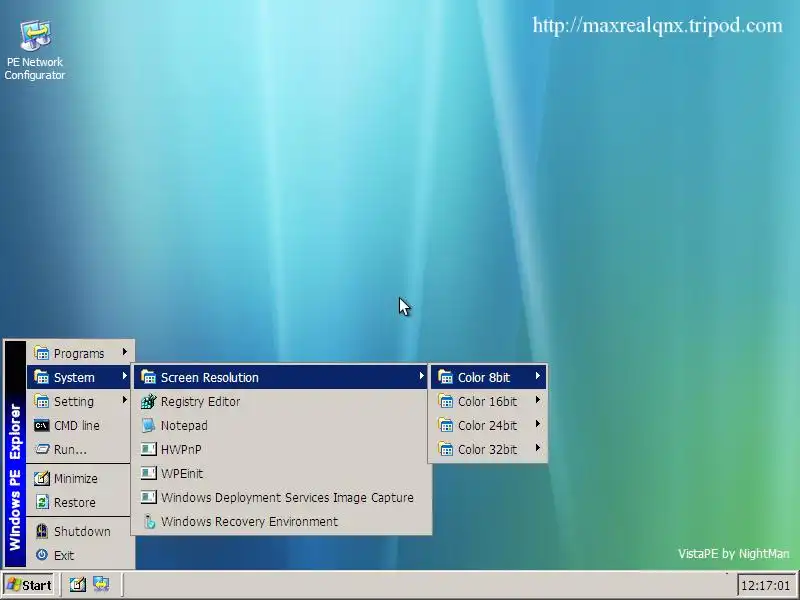Open the Programs menu entry

(80, 353)
